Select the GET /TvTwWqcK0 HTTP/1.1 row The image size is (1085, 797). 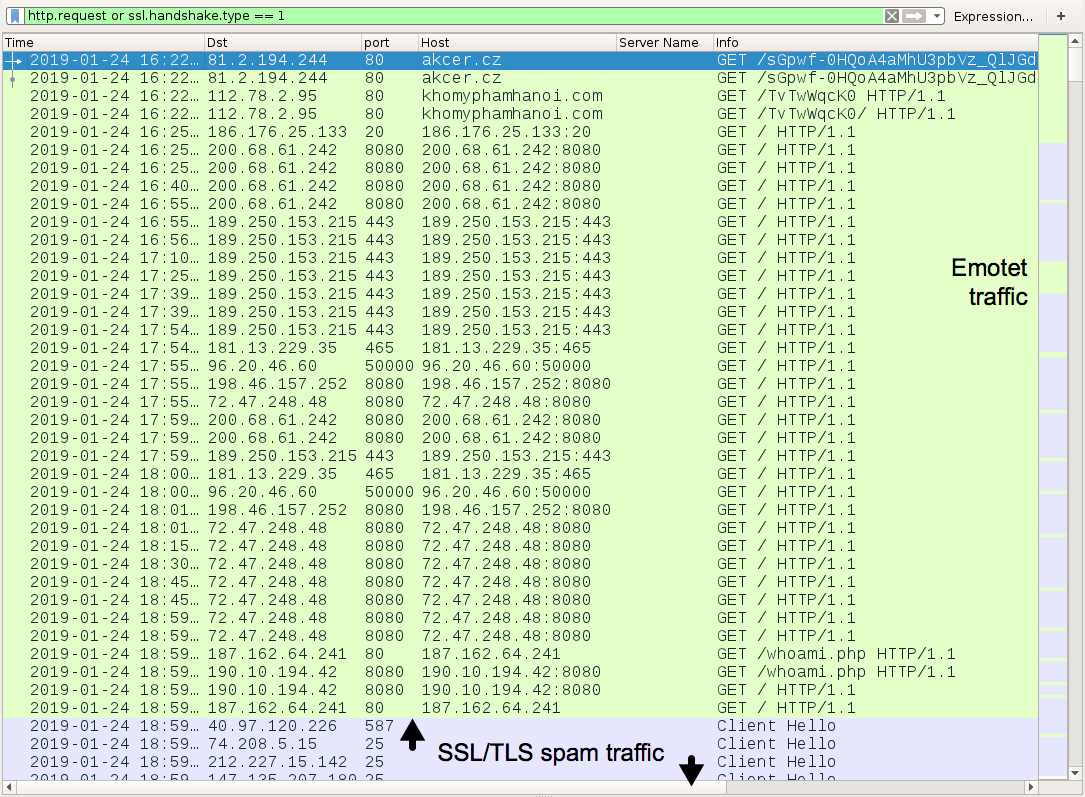pos(520,96)
